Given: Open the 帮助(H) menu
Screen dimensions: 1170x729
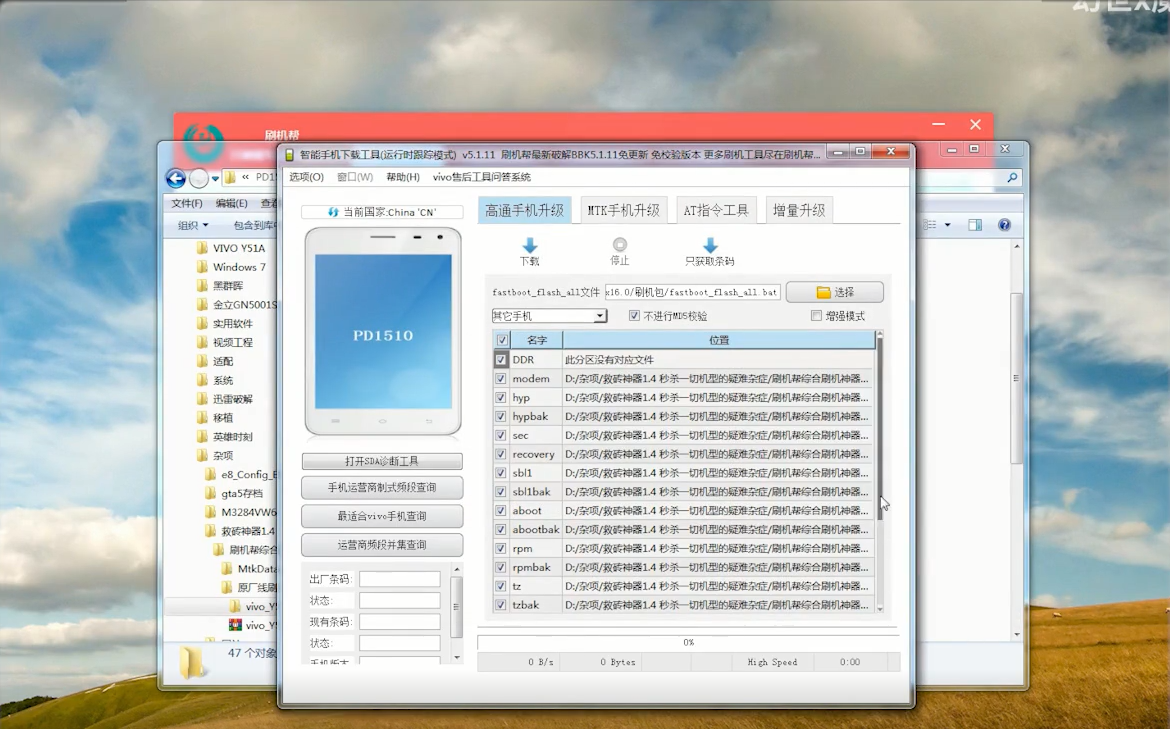Looking at the screenshot, I should click(x=403, y=177).
